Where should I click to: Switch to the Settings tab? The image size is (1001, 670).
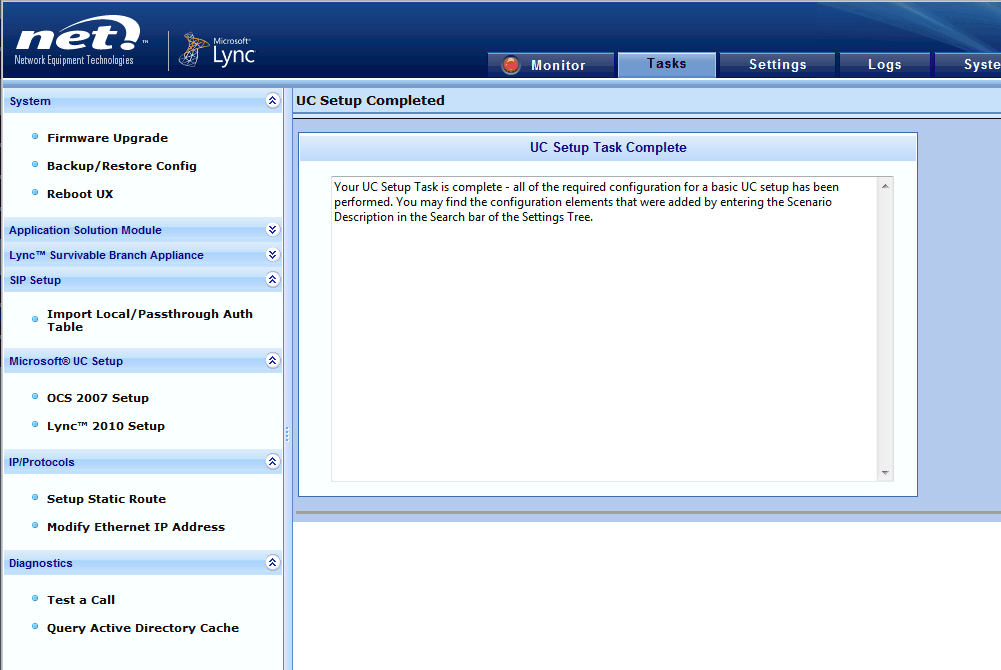click(777, 63)
